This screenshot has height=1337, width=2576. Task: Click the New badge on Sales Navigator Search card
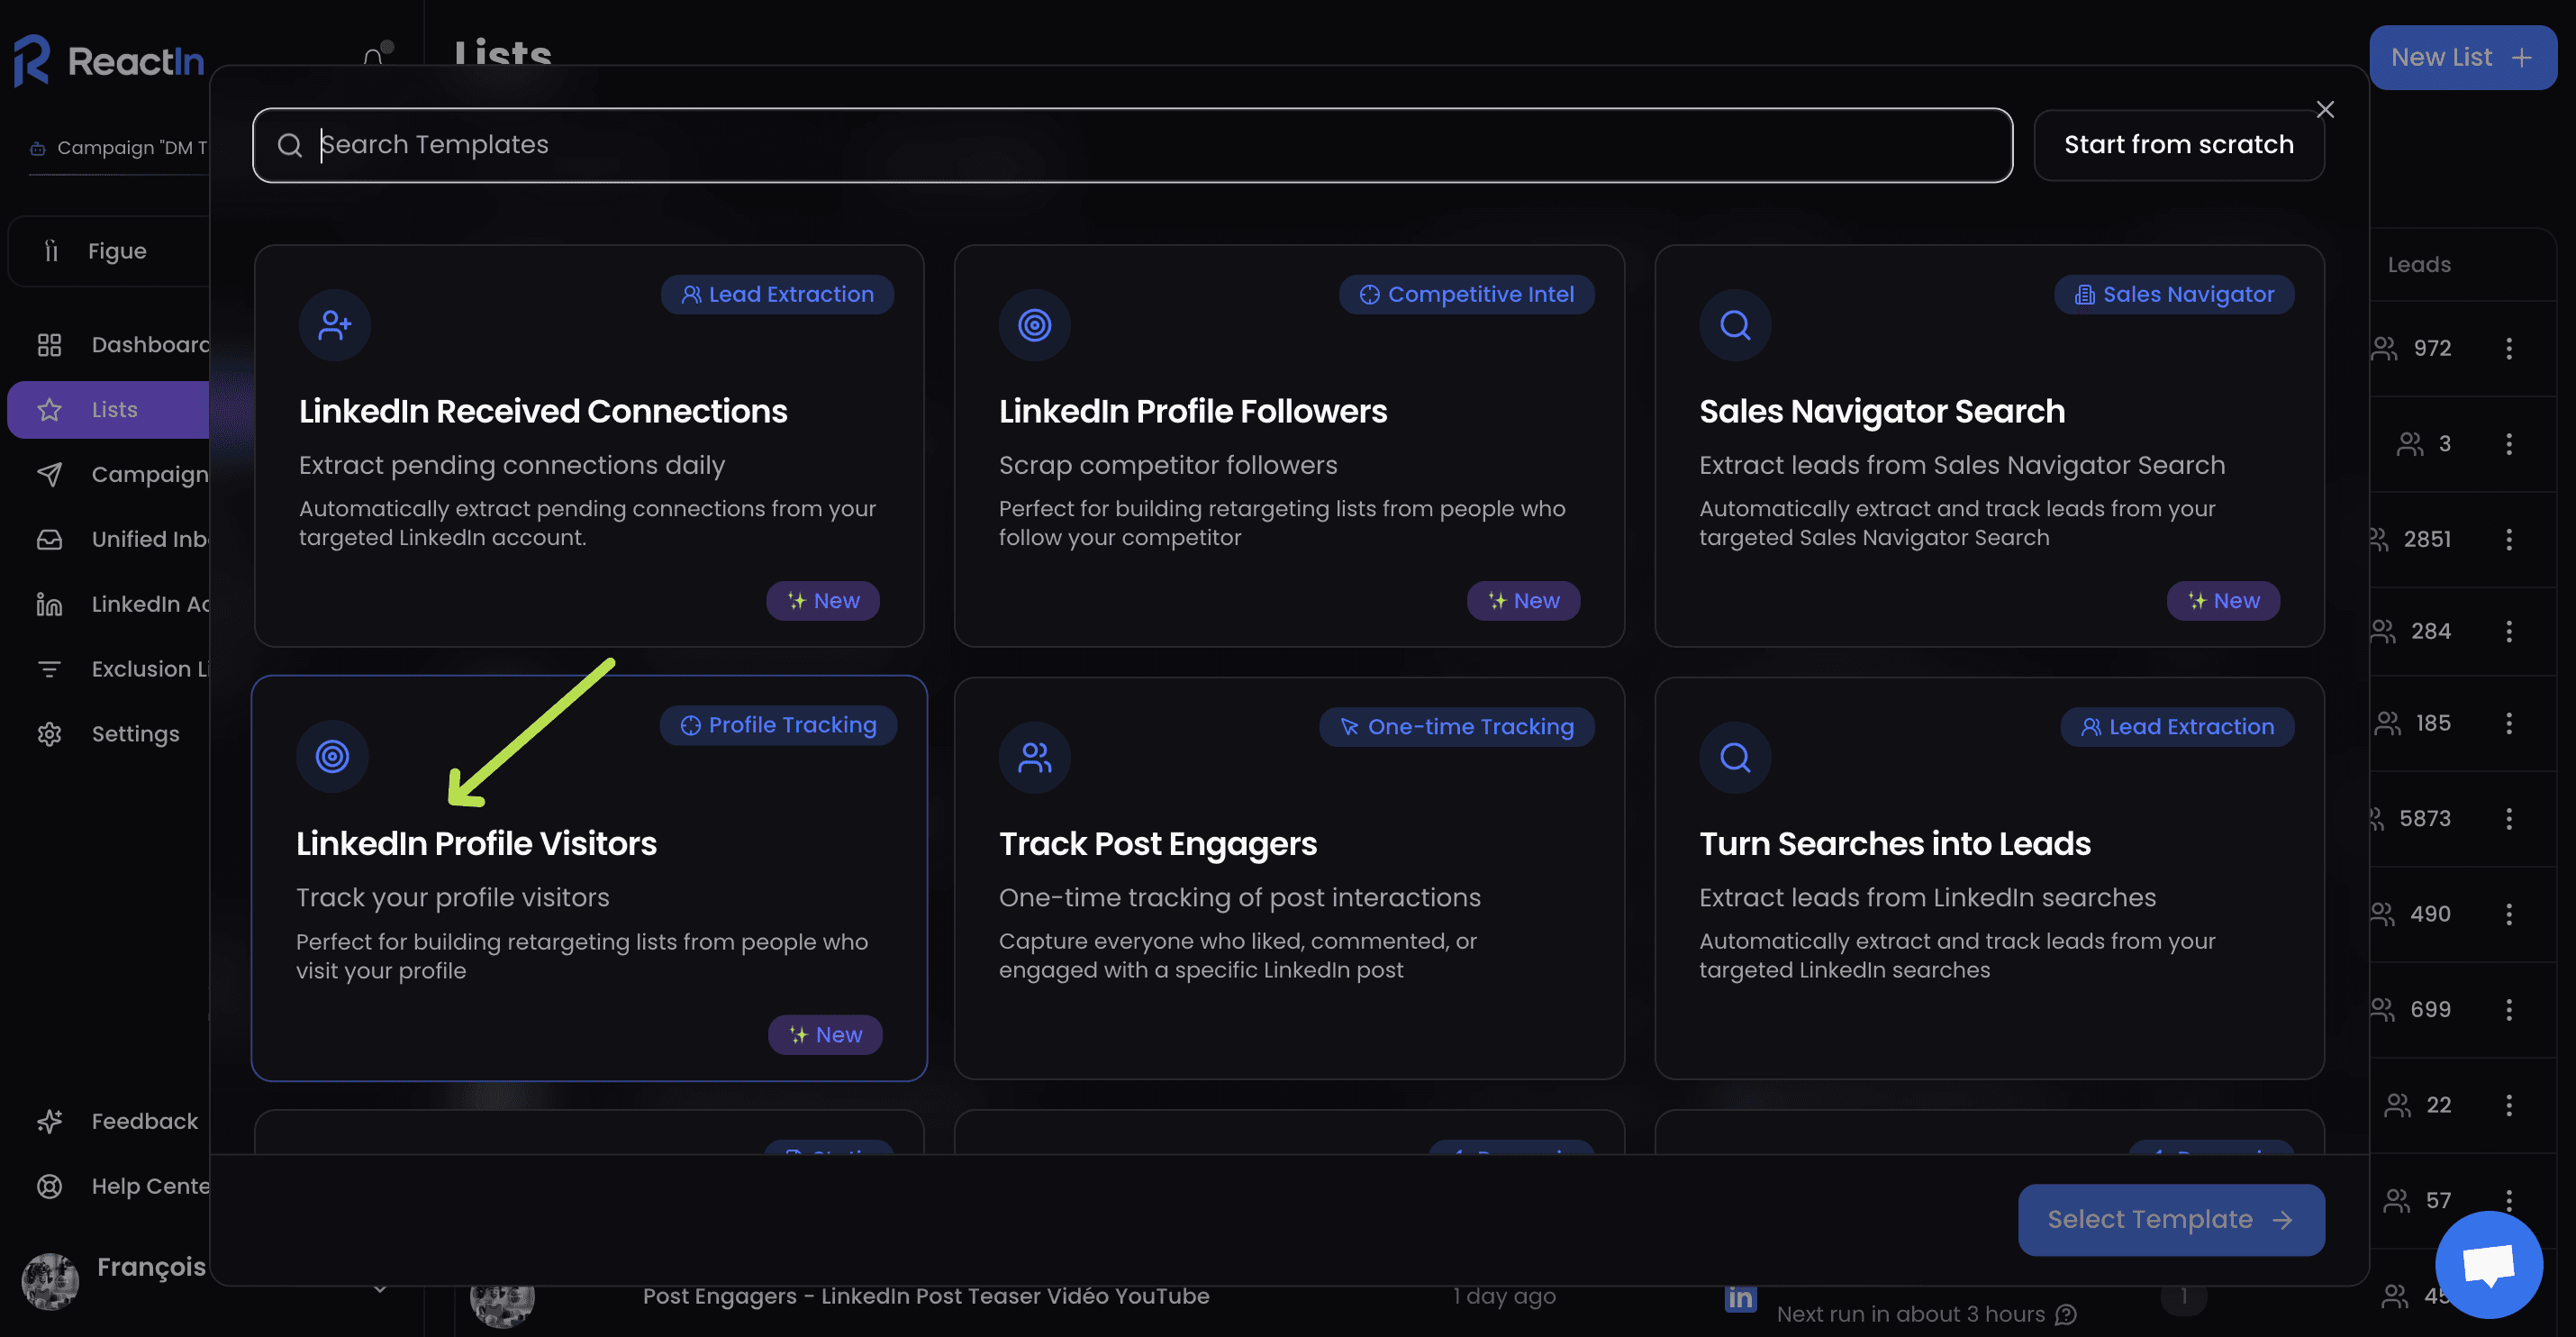pyautogui.click(x=2223, y=601)
